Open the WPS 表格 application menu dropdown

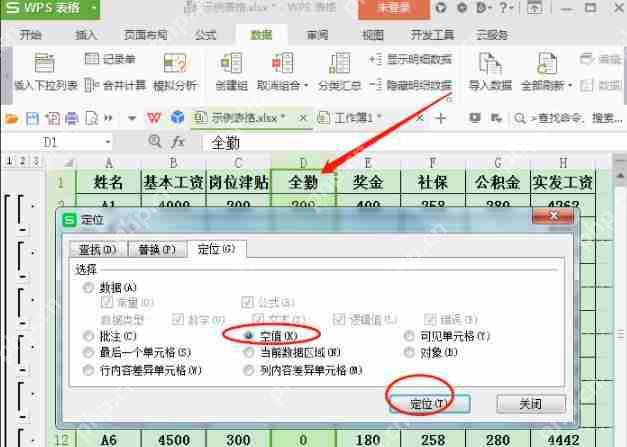pos(94,8)
